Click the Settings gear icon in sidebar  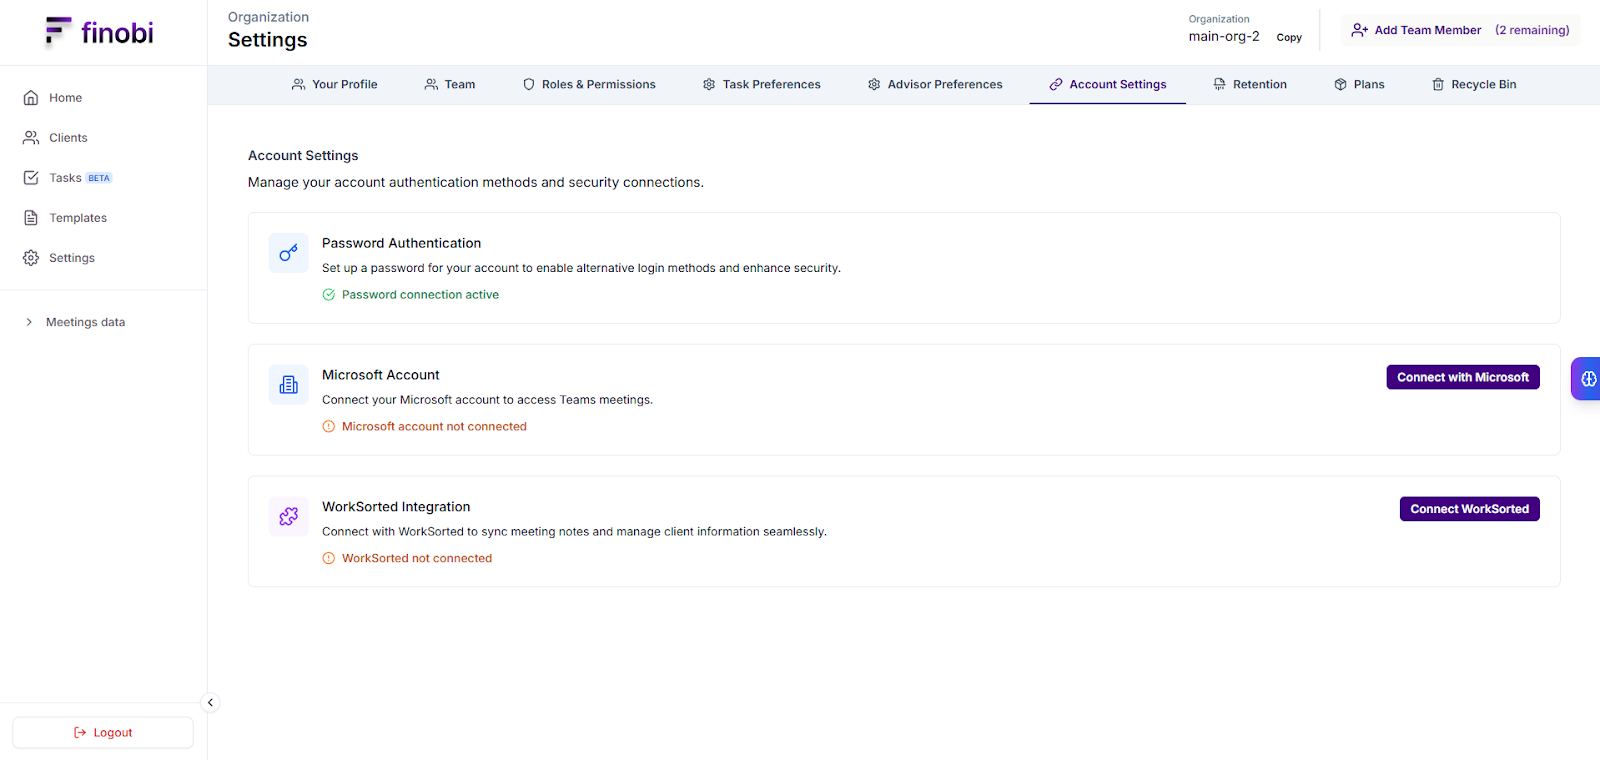[x=31, y=258]
